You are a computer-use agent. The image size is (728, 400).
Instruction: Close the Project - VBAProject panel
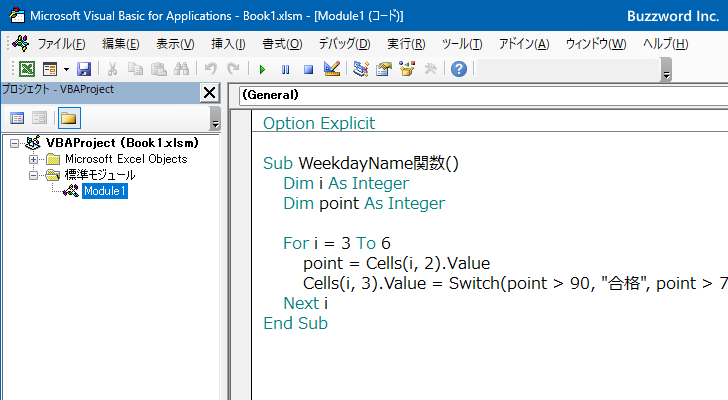click(209, 93)
